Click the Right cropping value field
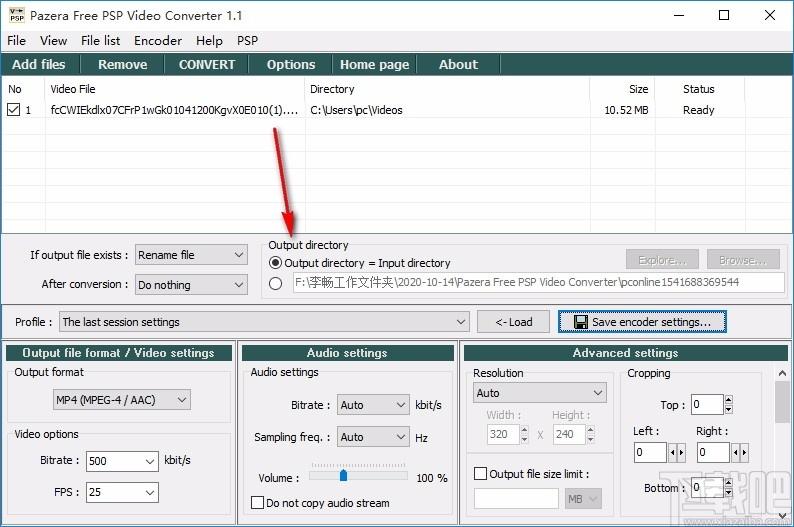This screenshot has height=527, width=794. (x=713, y=452)
